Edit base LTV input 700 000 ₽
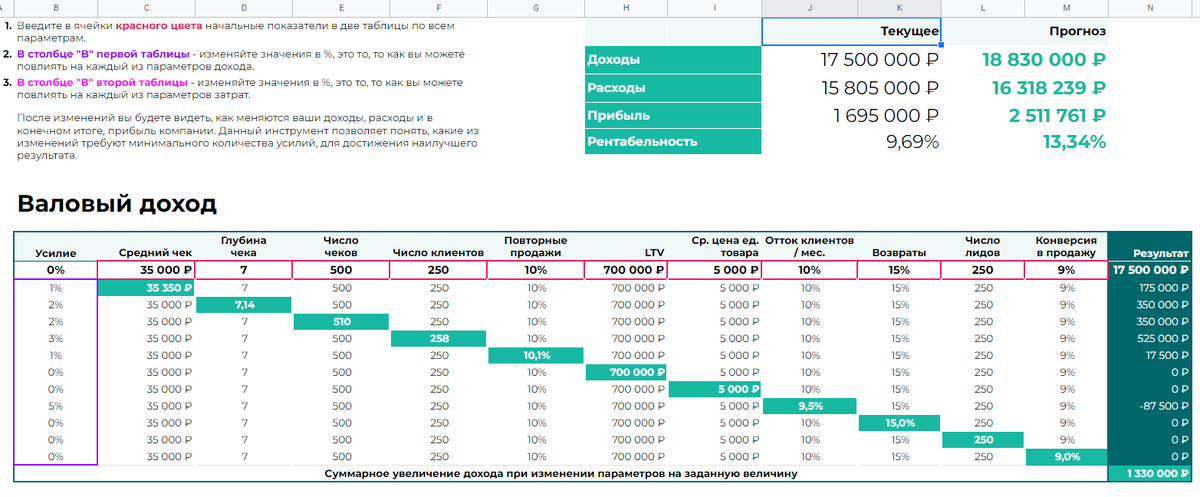This screenshot has height=497, width=1200. [627, 270]
